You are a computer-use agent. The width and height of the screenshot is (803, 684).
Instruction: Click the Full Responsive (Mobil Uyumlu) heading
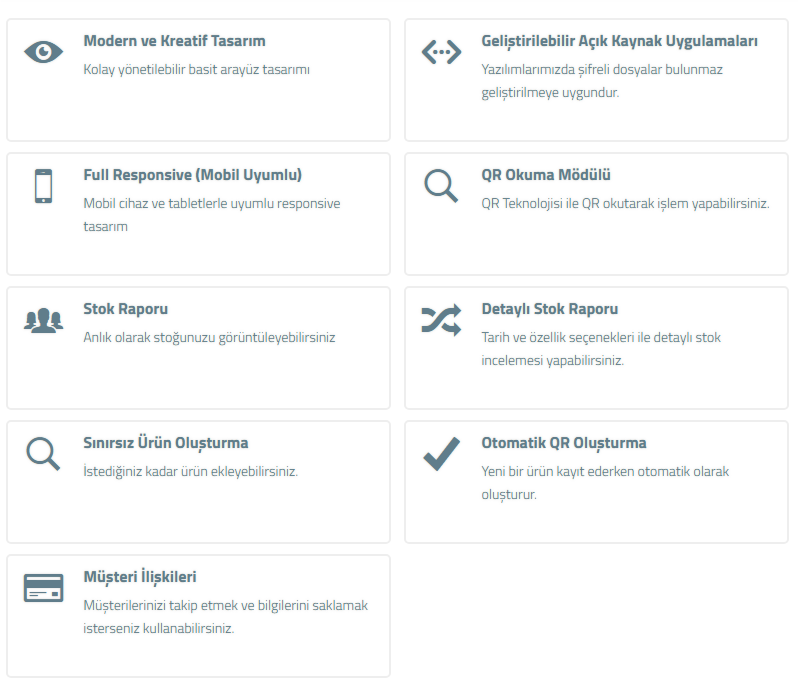point(192,175)
